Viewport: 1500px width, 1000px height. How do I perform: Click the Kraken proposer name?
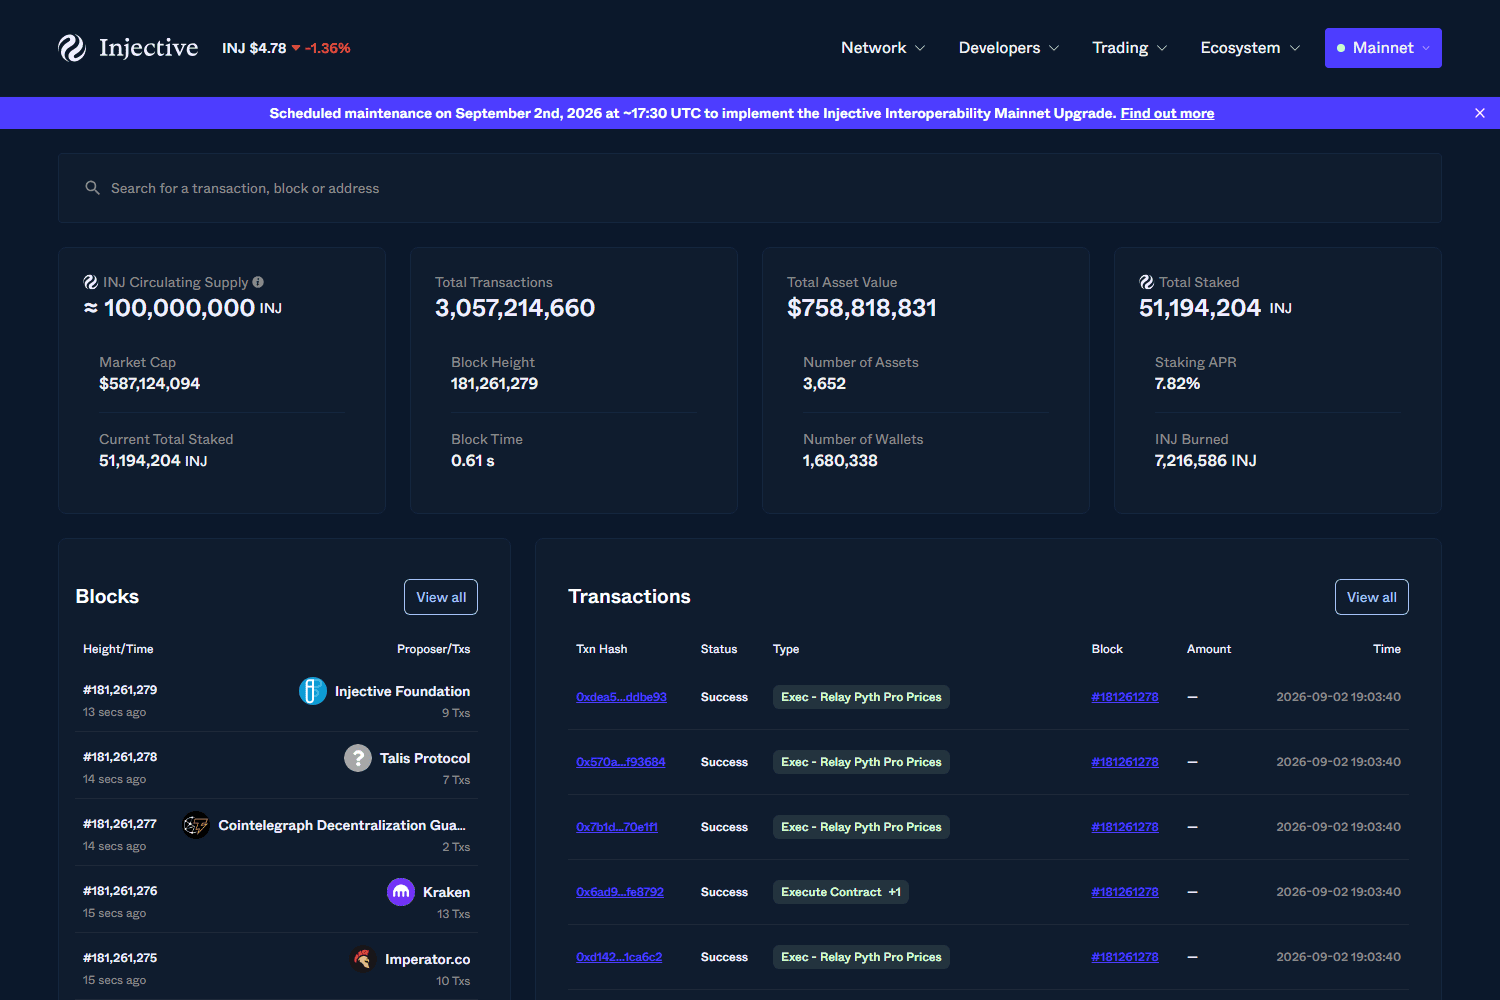point(446,892)
